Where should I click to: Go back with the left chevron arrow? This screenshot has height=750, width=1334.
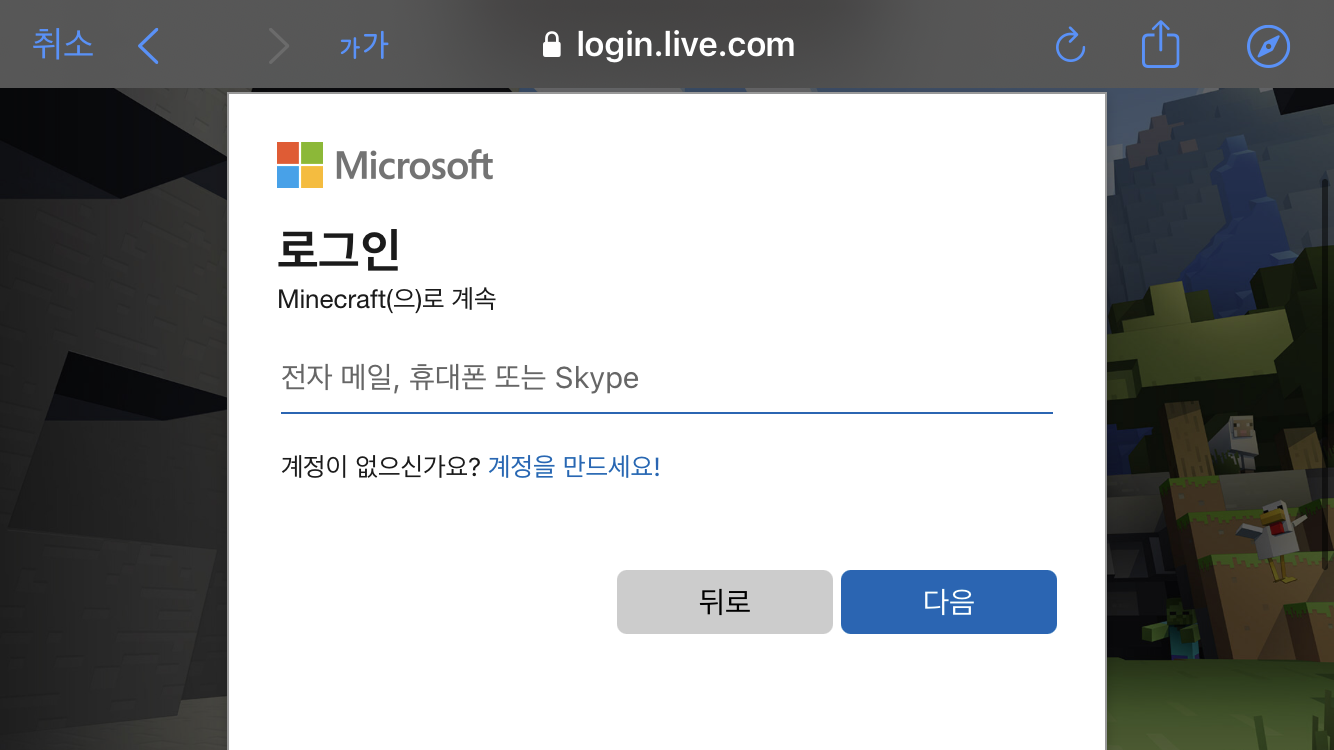click(x=149, y=45)
